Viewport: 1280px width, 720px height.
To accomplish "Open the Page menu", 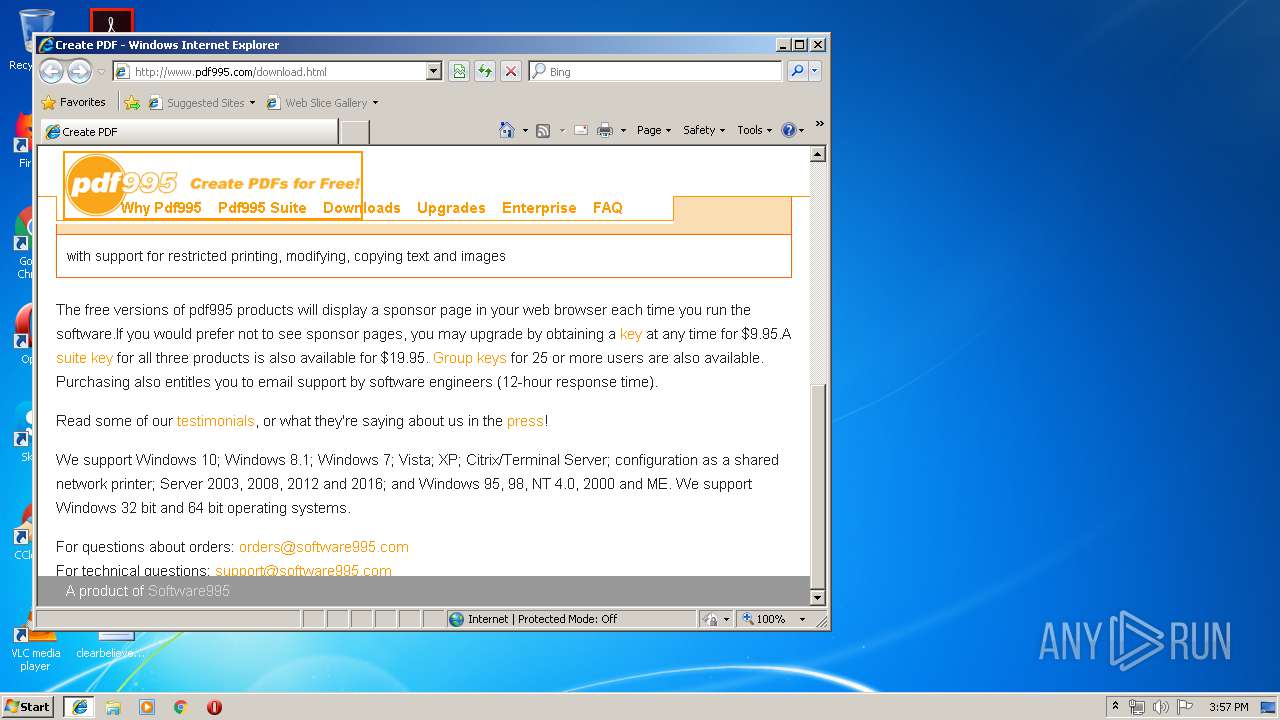I will point(654,130).
